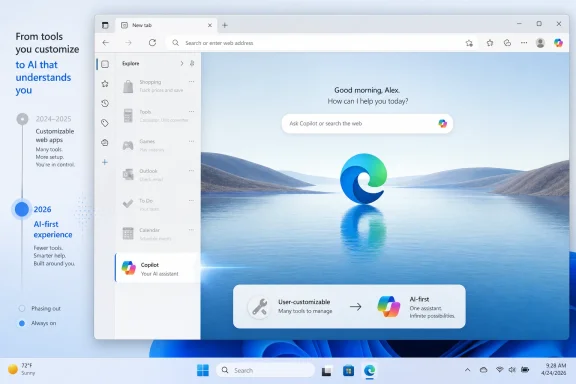Viewport: 576px width, 384px height.
Task: Open the history clock icon in sidebar
Action: 105,103
